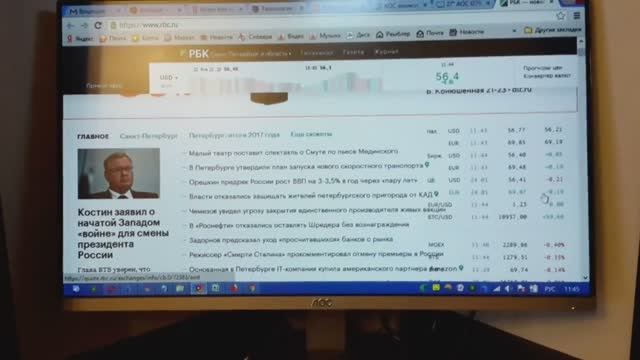Select the Санкт-Петербург news tab

pyautogui.click(x=149, y=136)
